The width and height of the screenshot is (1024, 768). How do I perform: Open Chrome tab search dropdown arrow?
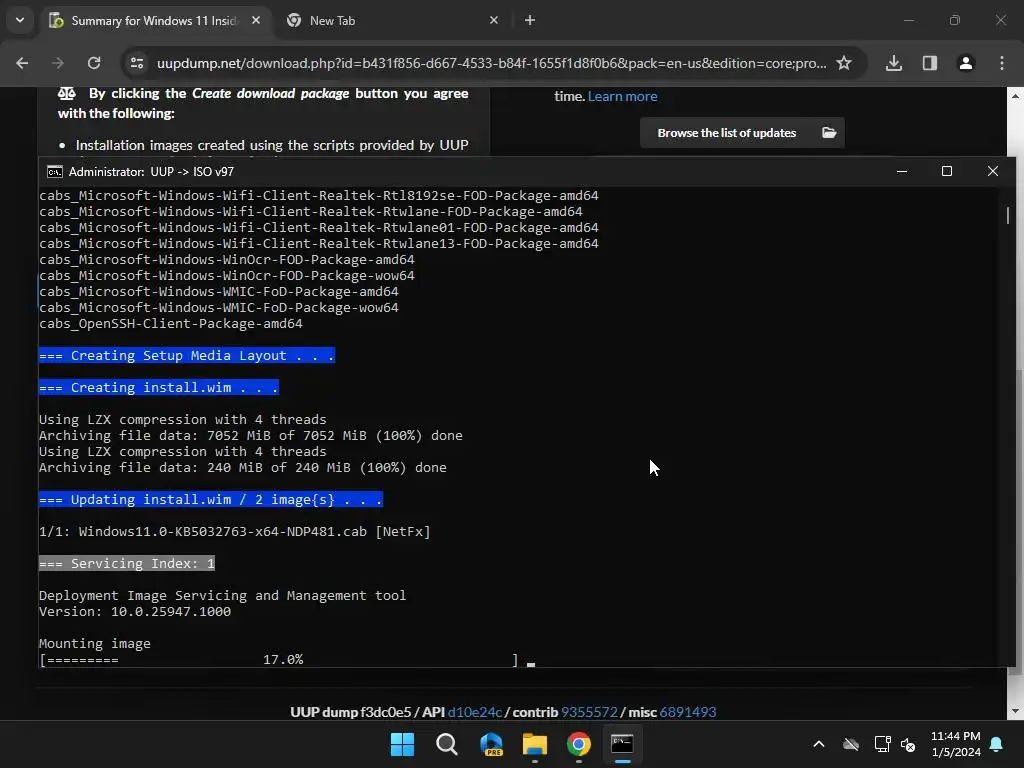(20, 20)
